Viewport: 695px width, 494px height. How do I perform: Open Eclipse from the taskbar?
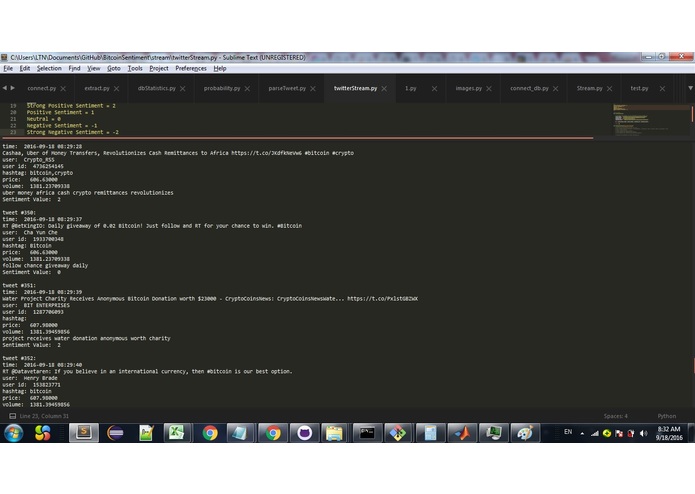click(x=115, y=433)
